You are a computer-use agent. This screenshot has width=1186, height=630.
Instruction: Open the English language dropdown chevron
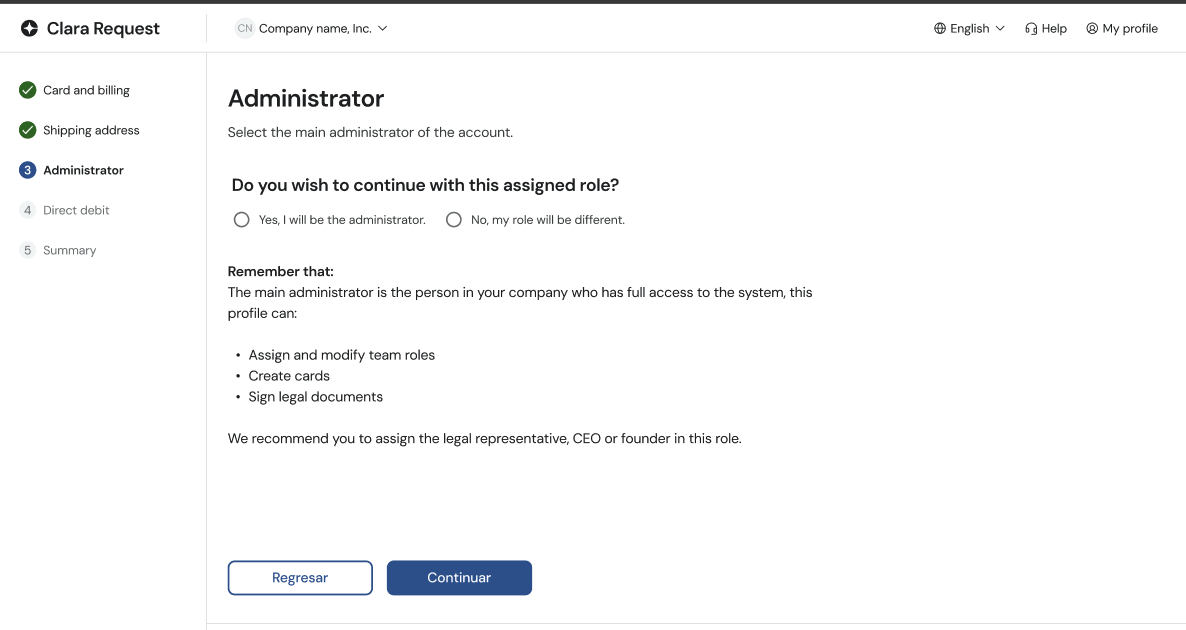click(x=1000, y=29)
